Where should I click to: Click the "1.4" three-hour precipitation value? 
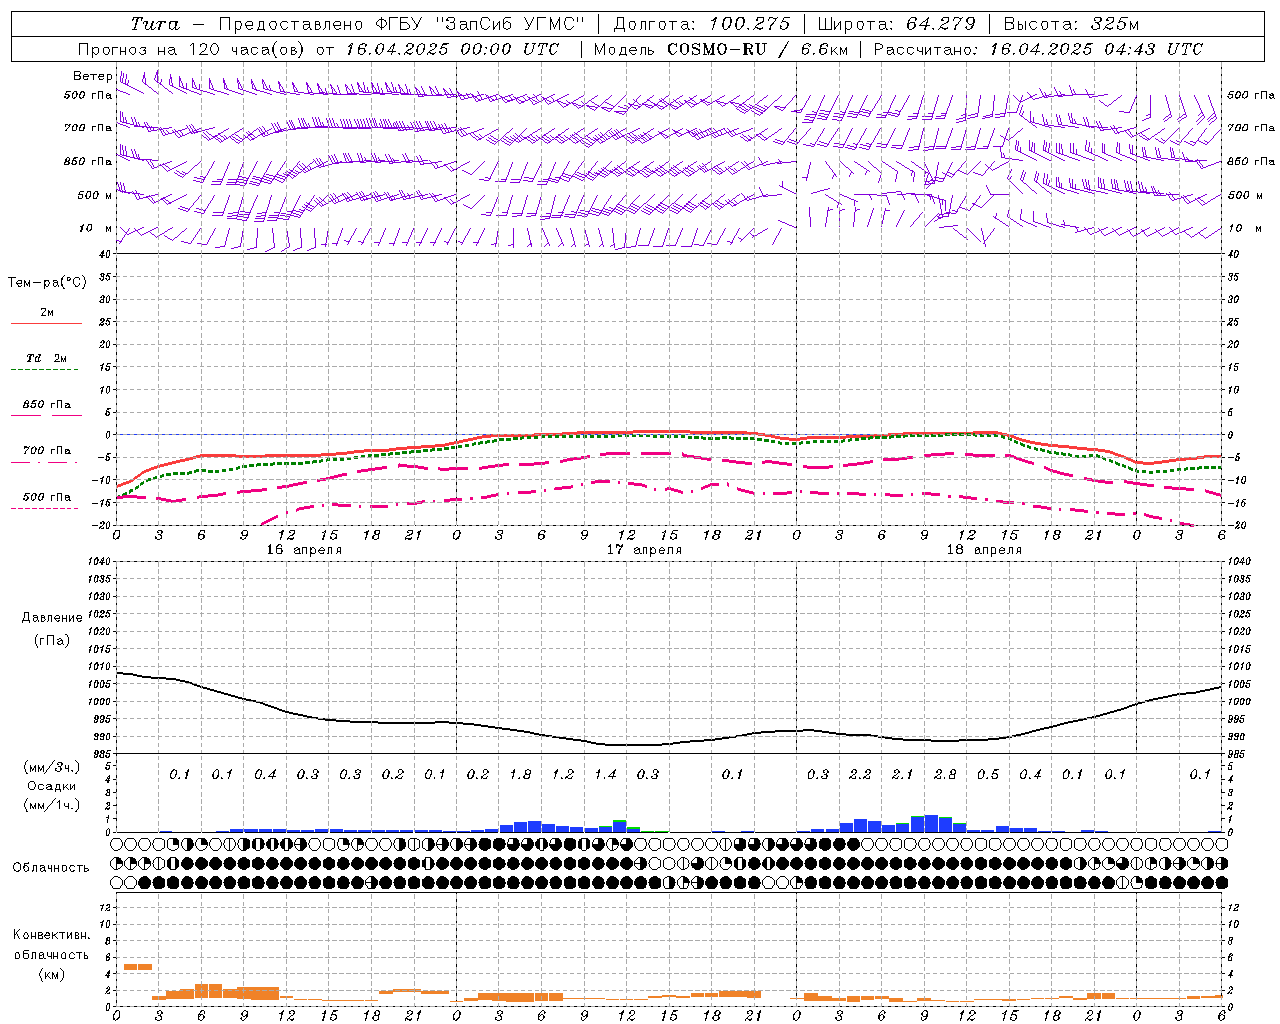point(605,774)
